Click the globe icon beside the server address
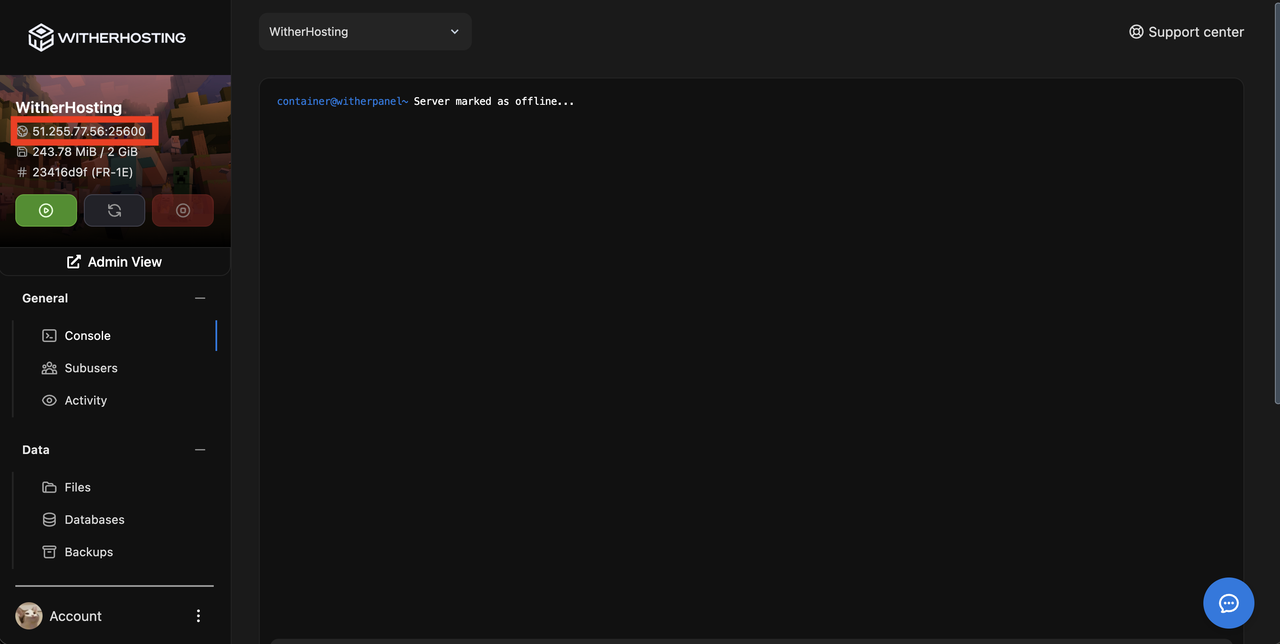The height and width of the screenshot is (644, 1280). 23,131
